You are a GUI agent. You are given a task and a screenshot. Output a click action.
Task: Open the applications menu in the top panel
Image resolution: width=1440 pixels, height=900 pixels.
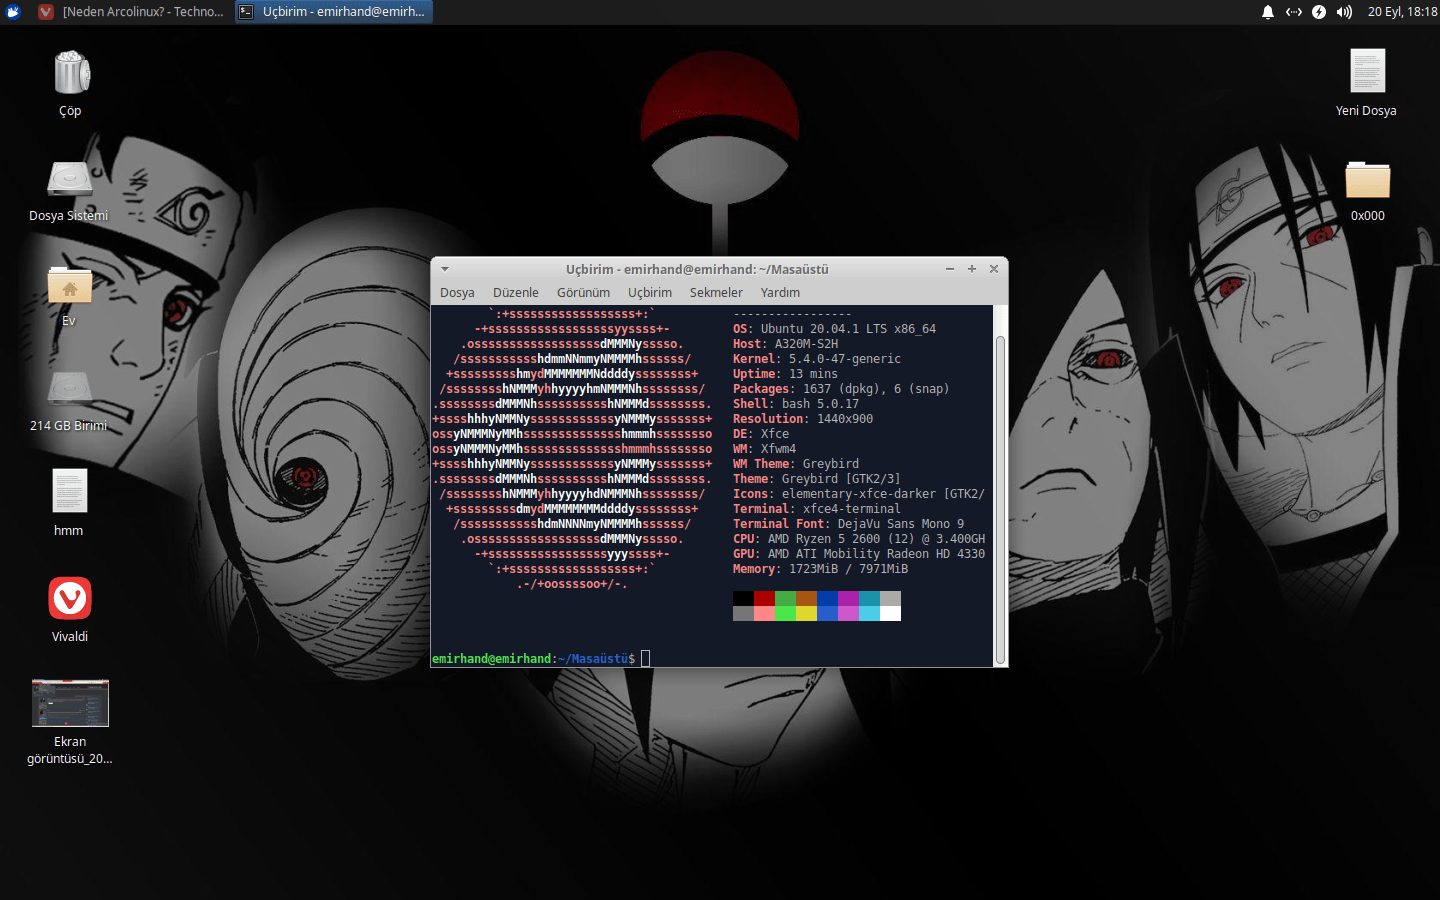click(13, 12)
